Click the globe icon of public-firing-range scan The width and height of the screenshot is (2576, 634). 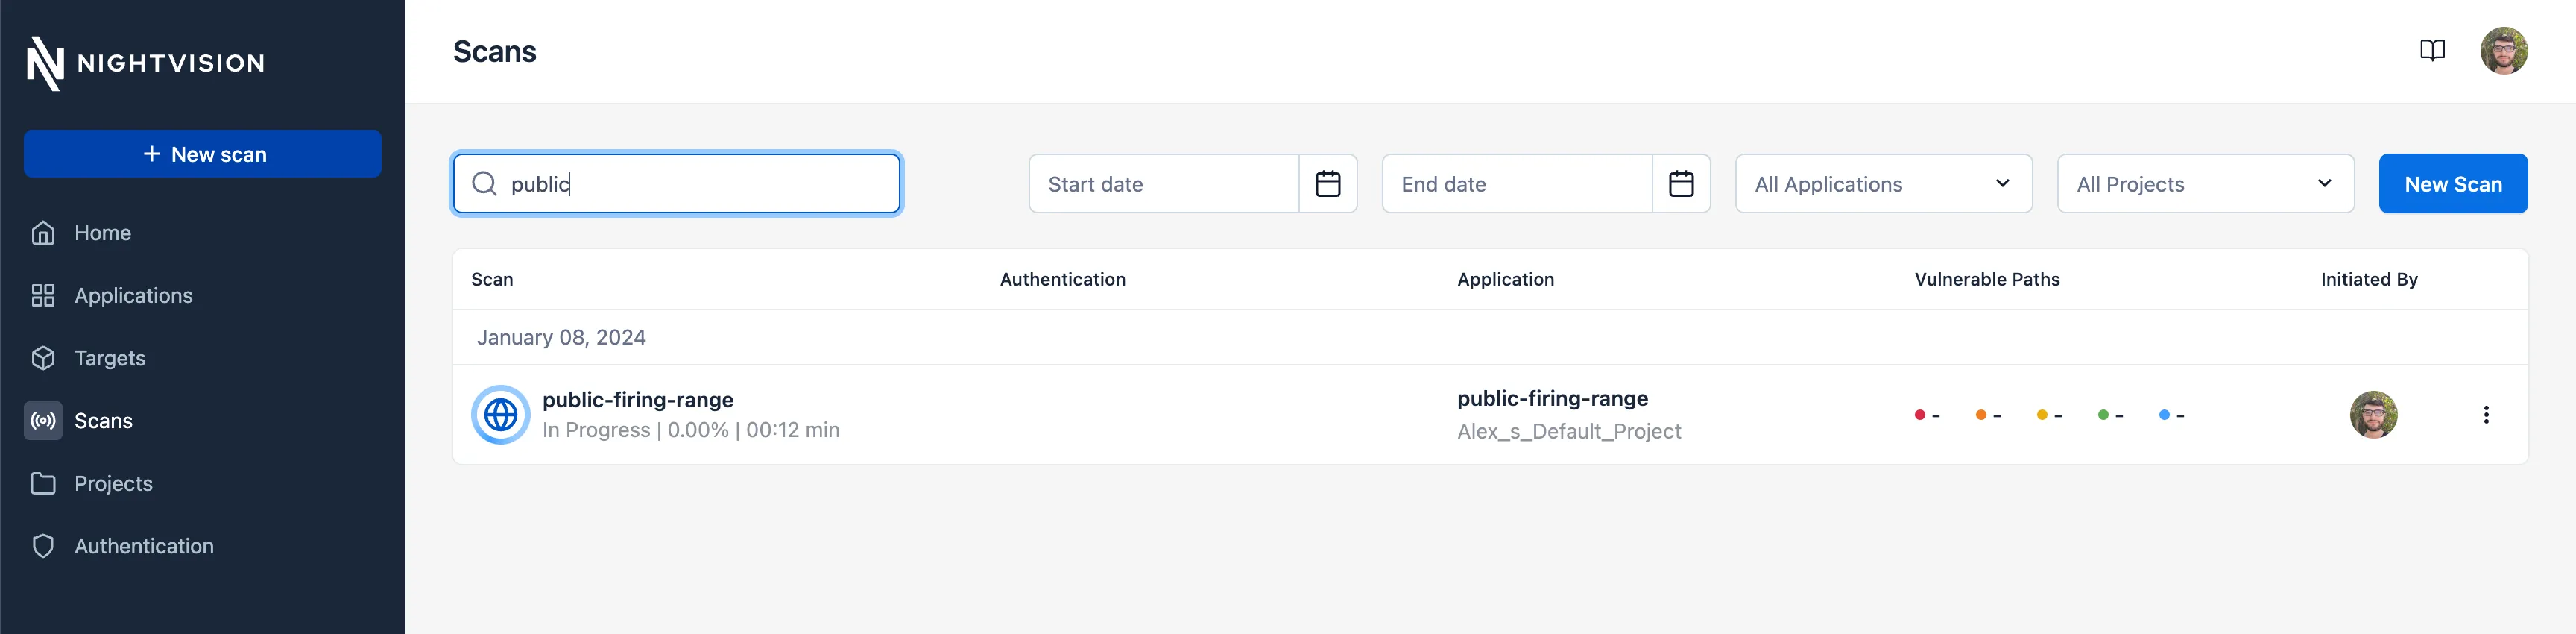[500, 415]
